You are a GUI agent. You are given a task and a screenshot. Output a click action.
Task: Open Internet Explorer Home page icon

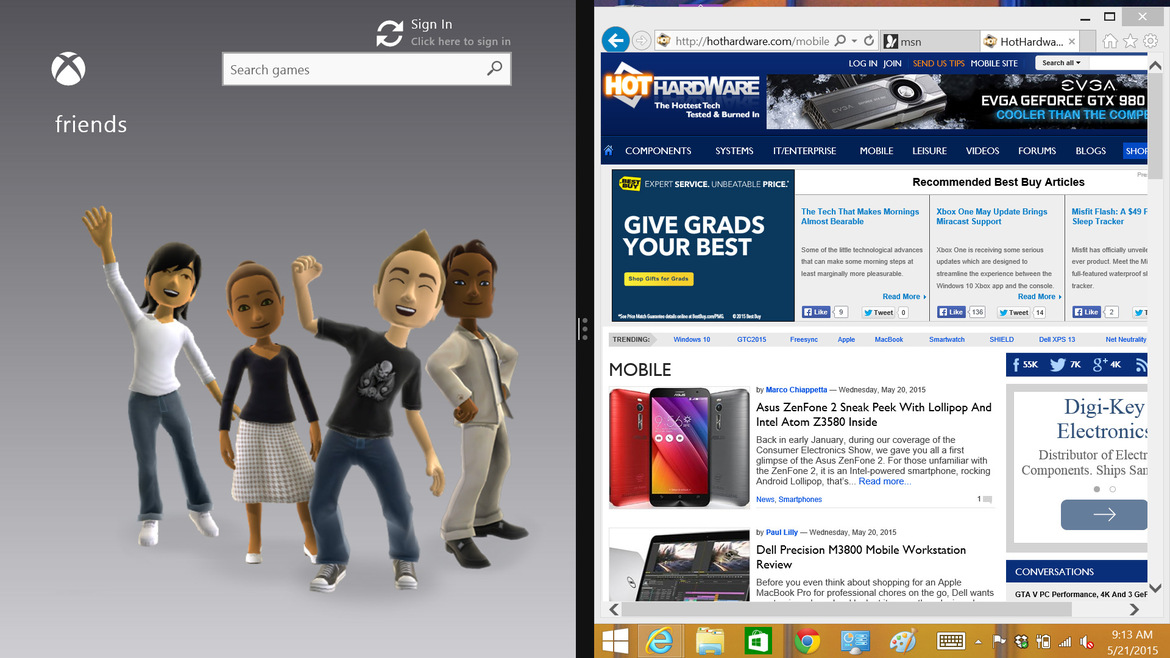pyautogui.click(x=1110, y=41)
